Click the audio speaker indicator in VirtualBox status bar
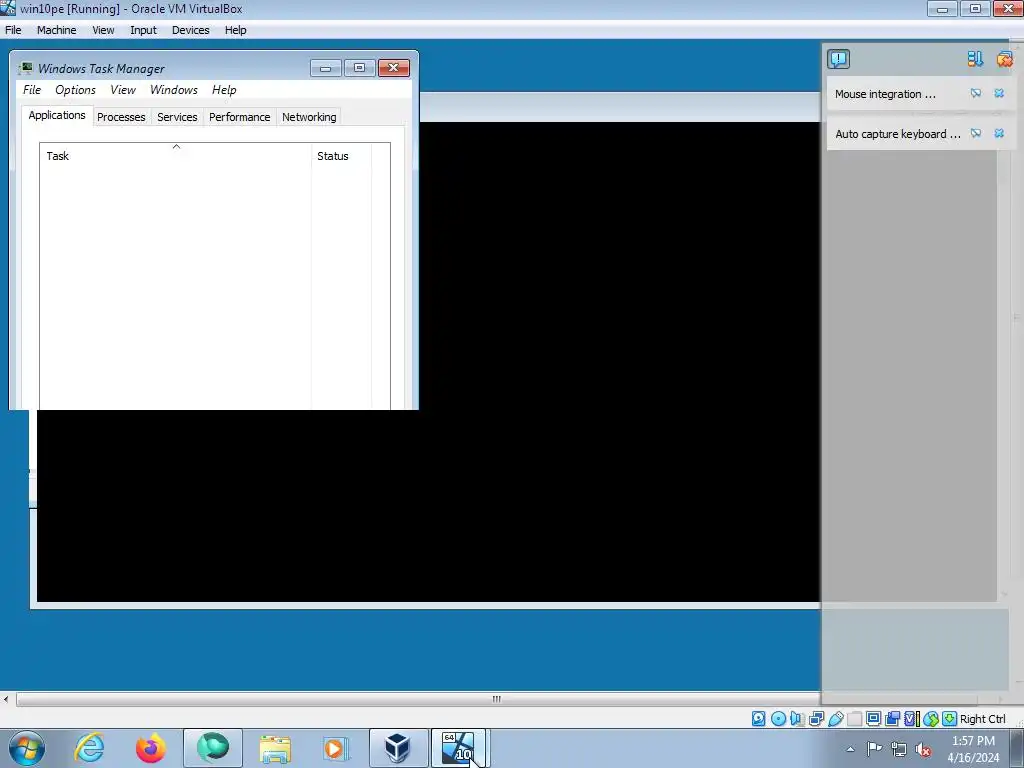Screen dimensions: 1024x768 797,719
